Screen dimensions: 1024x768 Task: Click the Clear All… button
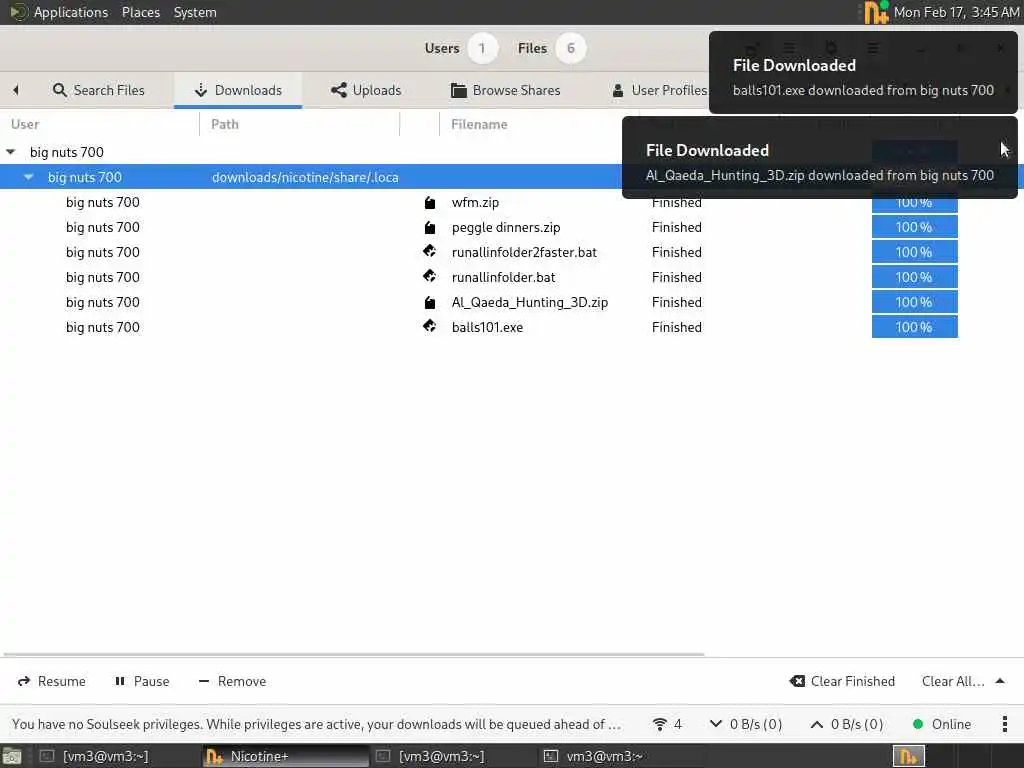click(953, 681)
